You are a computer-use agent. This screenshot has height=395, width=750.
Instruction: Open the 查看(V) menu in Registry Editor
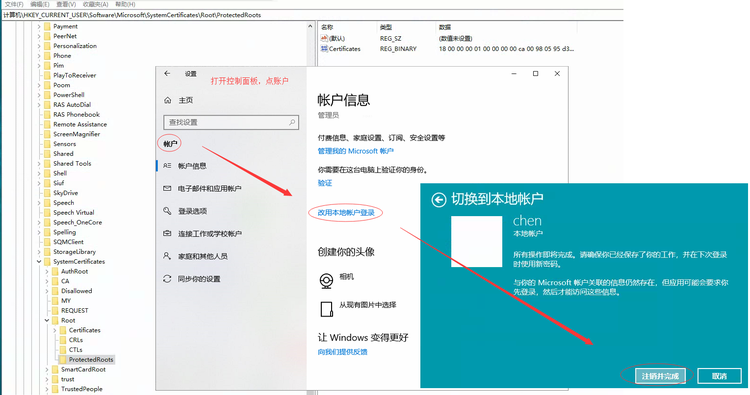pos(66,4)
